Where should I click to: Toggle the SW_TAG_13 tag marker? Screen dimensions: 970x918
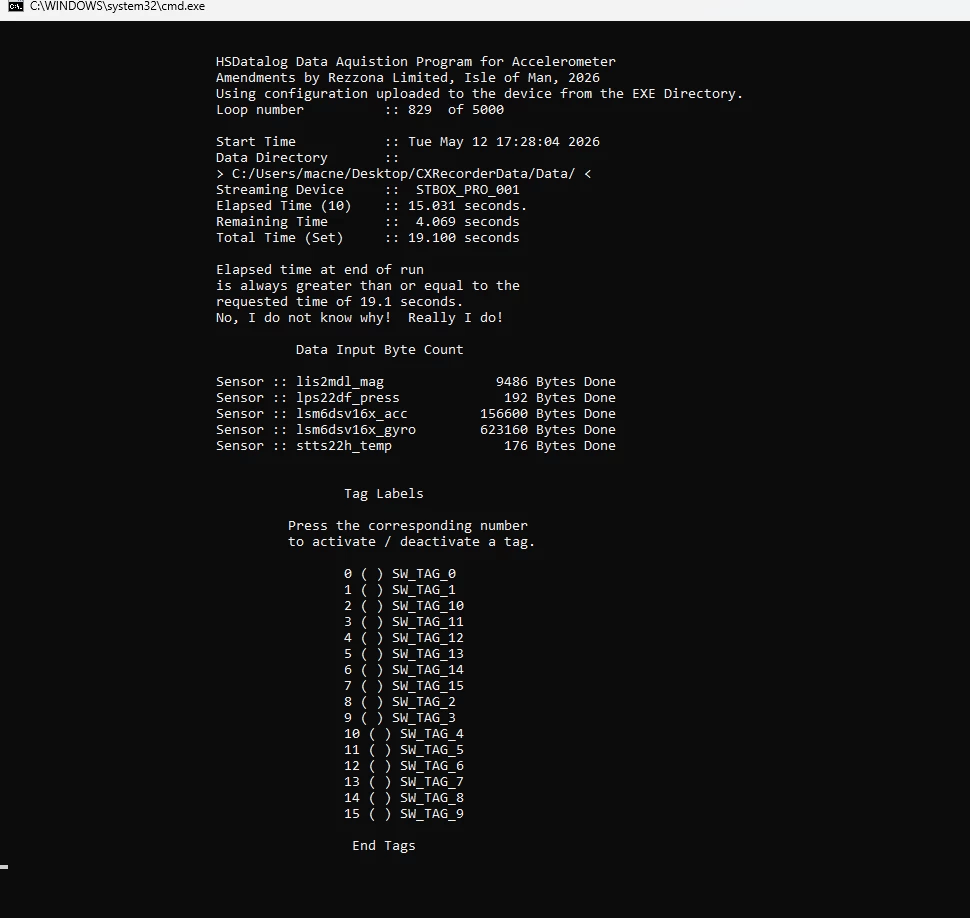[x=372, y=654]
